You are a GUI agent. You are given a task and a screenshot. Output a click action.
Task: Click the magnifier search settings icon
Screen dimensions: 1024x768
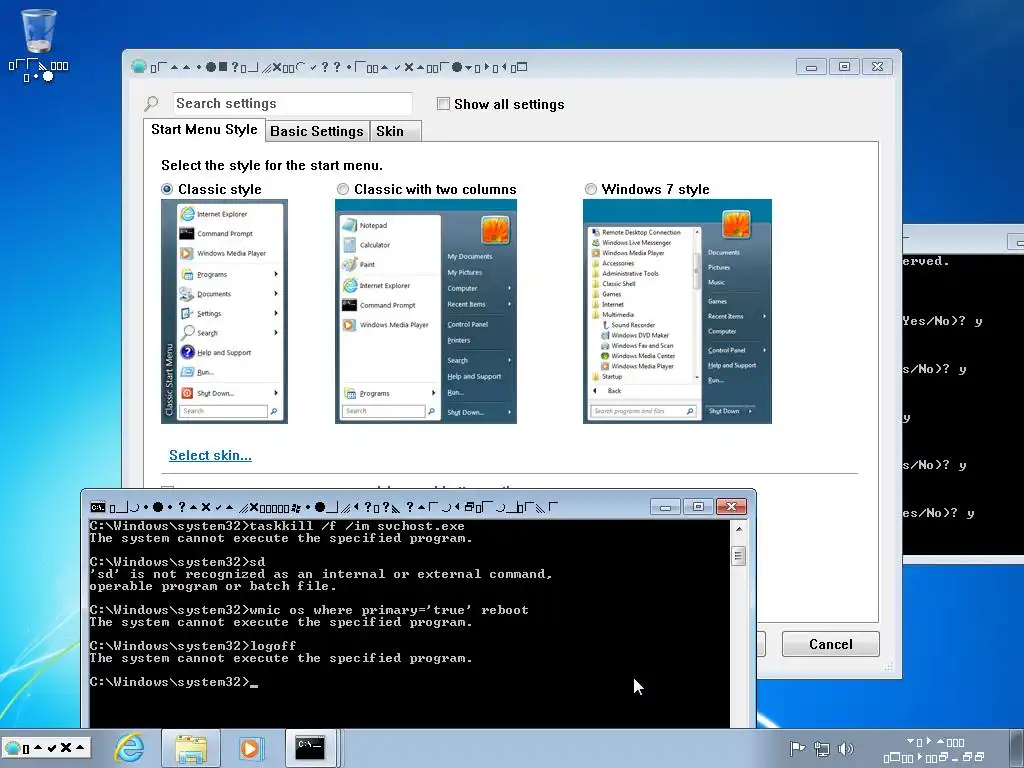[x=152, y=103]
